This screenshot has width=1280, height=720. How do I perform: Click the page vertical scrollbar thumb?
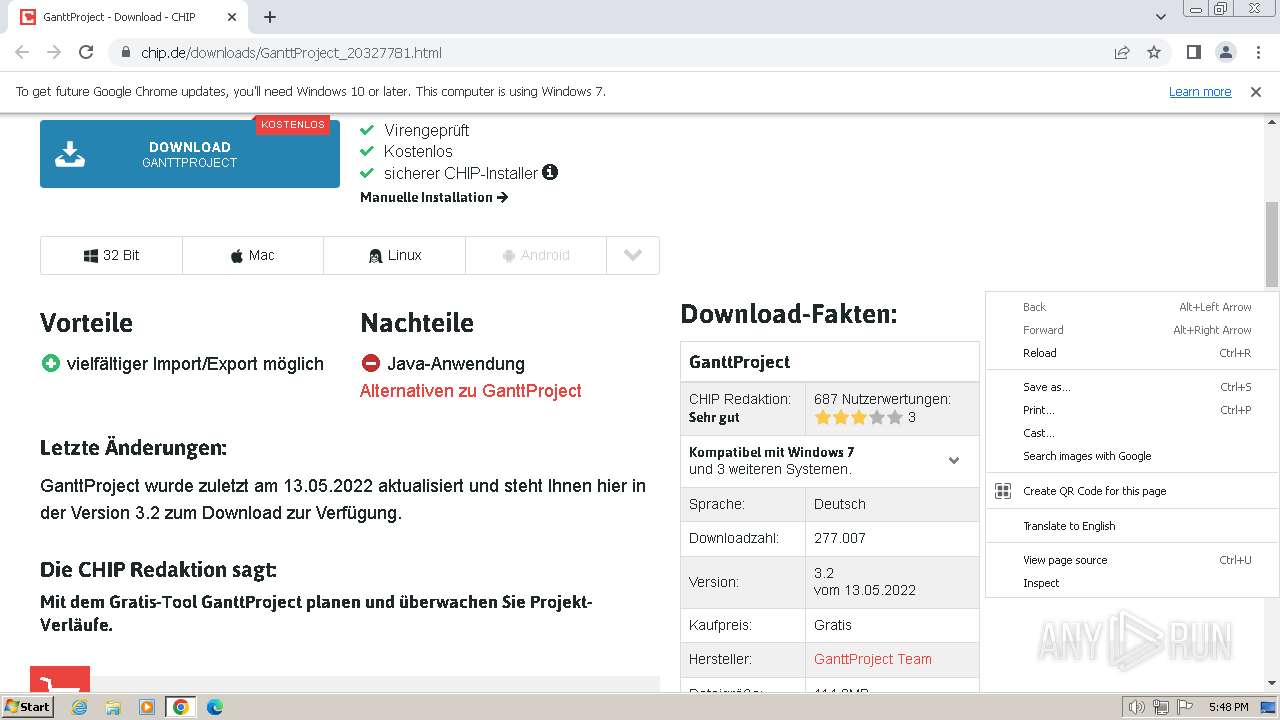[x=1272, y=243]
